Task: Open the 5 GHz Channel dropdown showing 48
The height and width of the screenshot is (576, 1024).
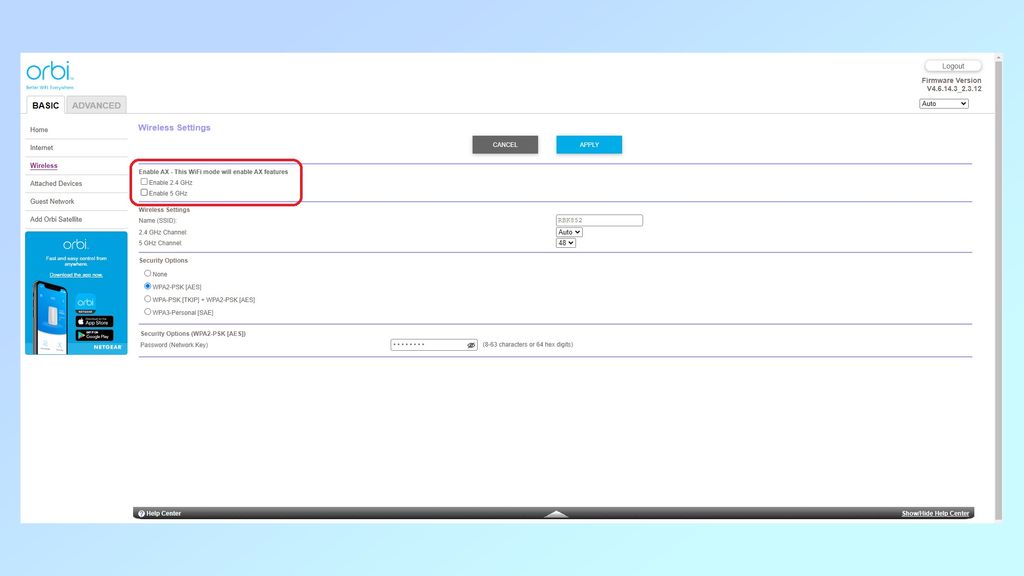Action: click(x=566, y=242)
